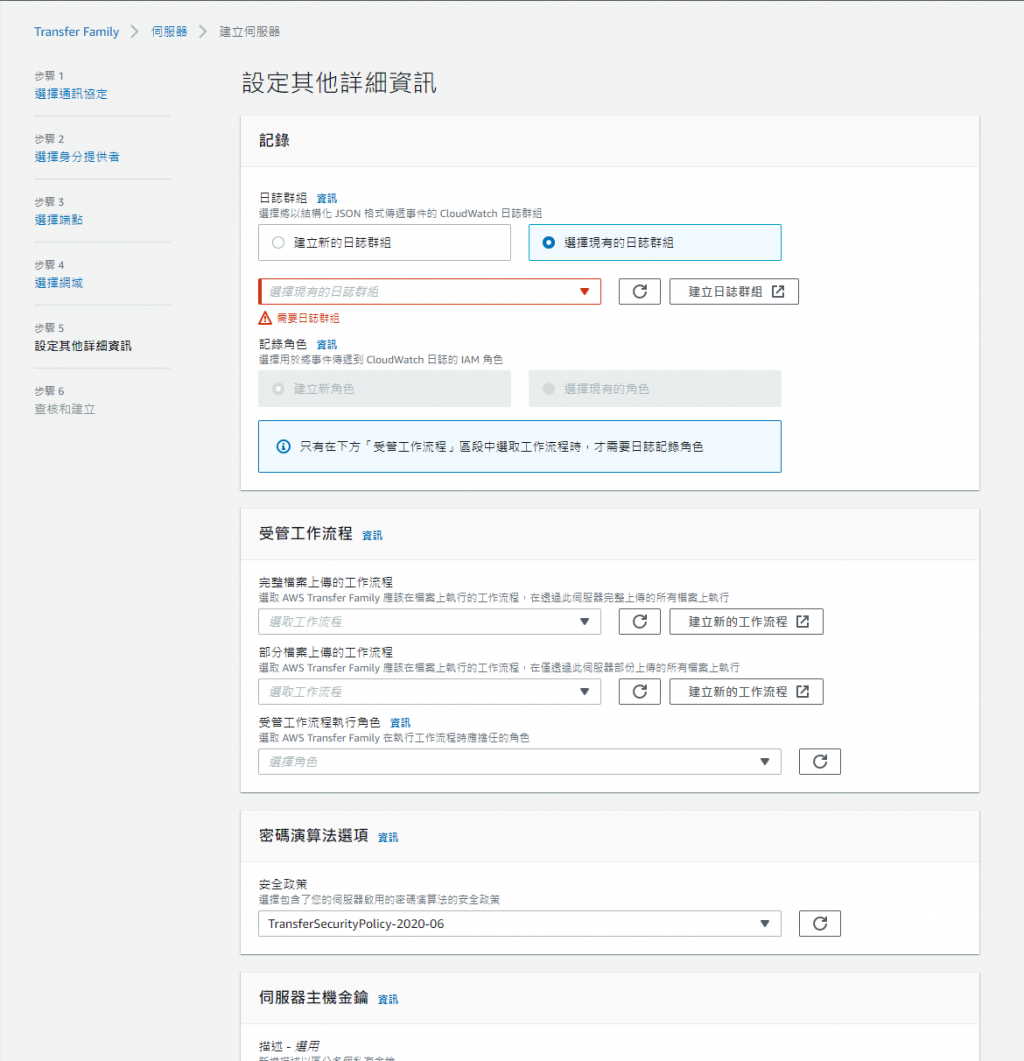Open the complete upload 選取工作流程 dropdown
This screenshot has width=1024, height=1061.
click(x=430, y=622)
